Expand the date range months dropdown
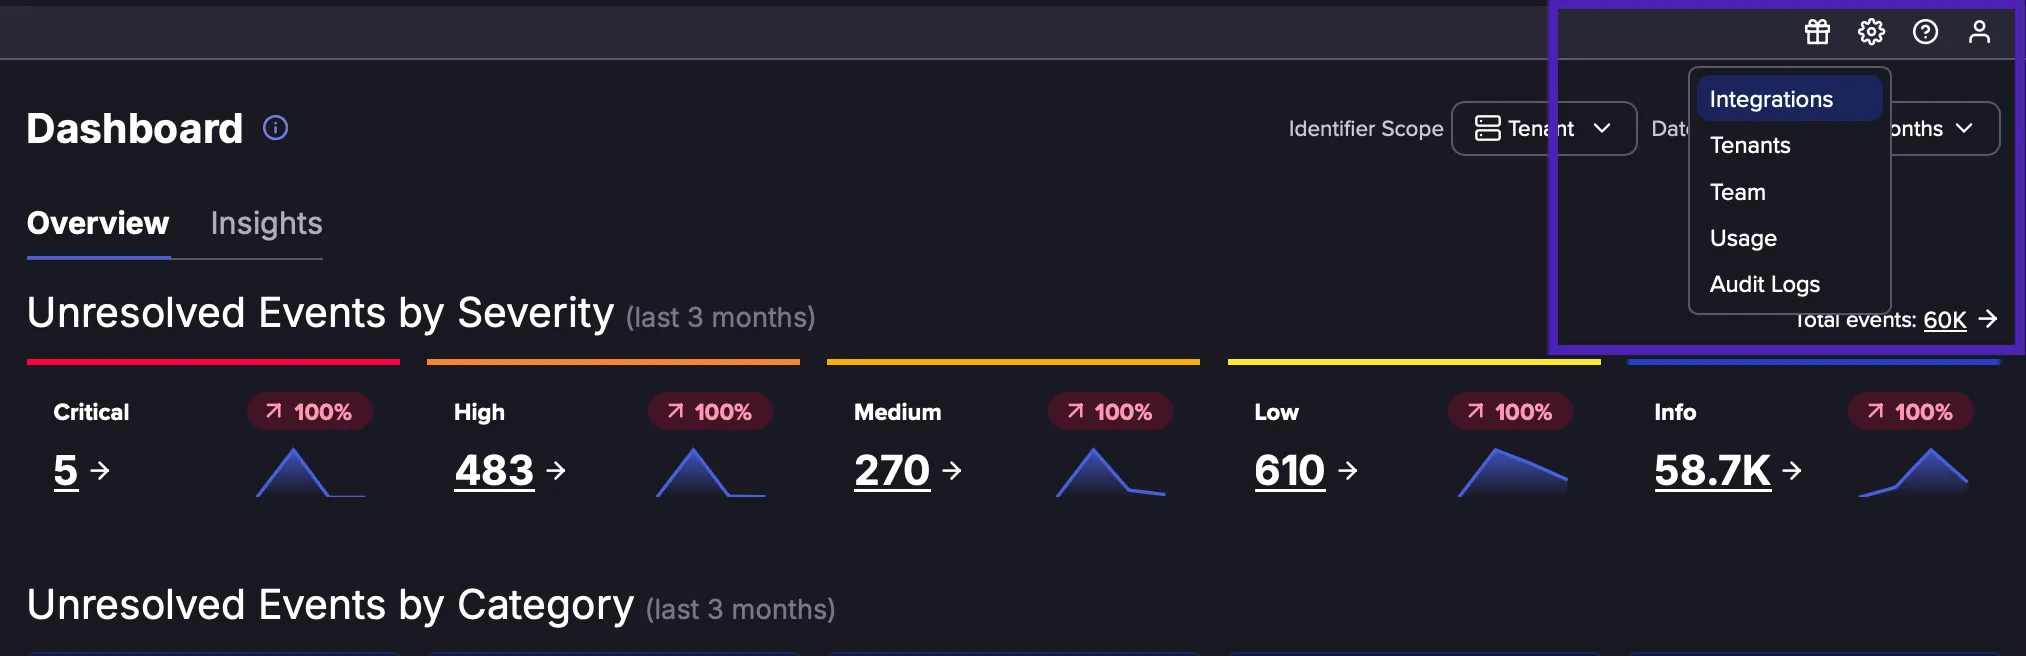This screenshot has width=2026, height=656. coord(1944,128)
